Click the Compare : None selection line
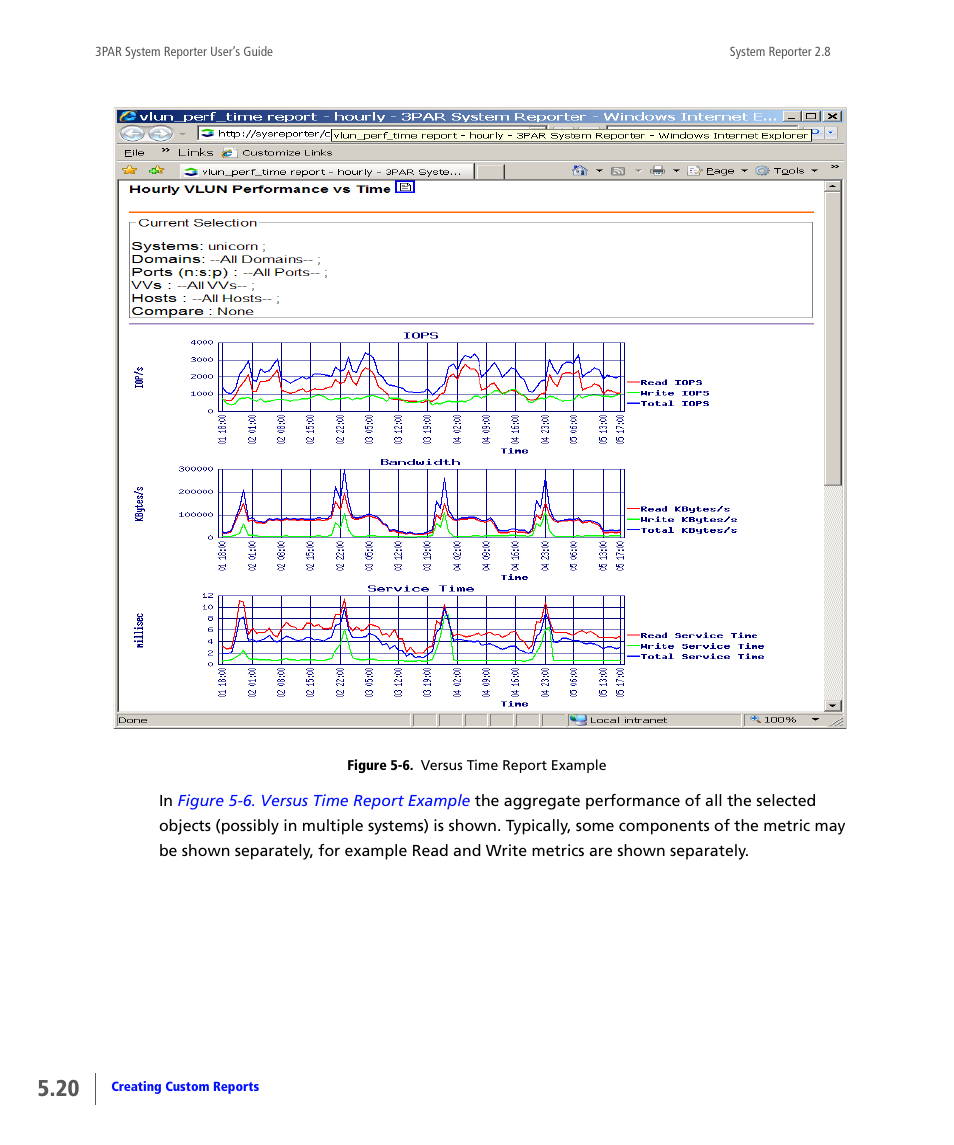The height and width of the screenshot is (1145, 954). 193,311
